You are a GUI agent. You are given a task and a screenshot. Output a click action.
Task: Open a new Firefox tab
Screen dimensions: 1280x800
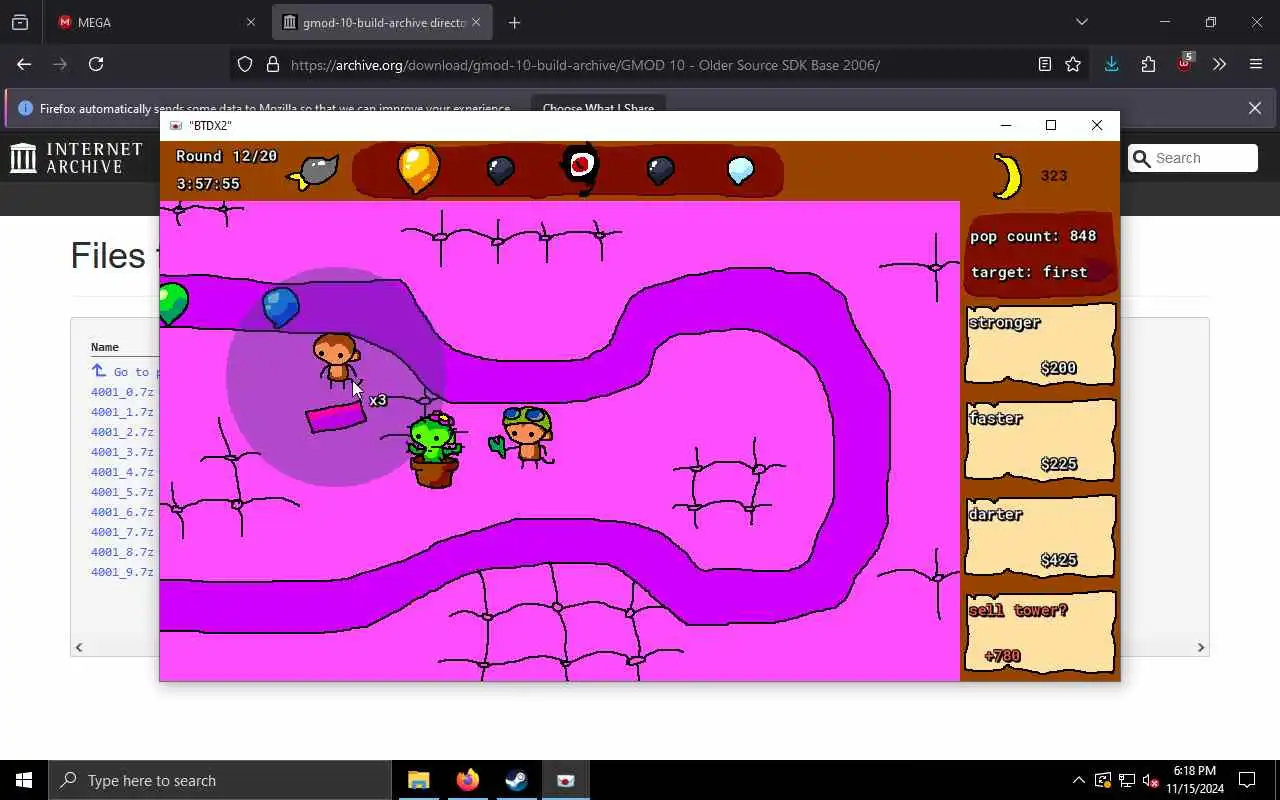coord(514,22)
